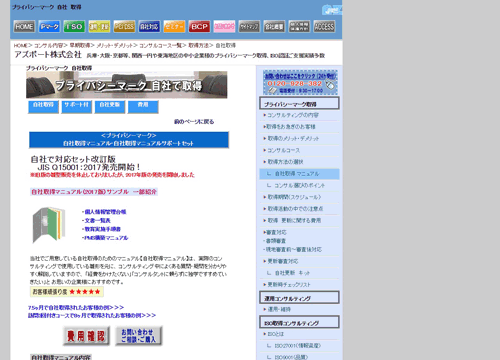Open sidebar item 取得方法の選択
This screenshot has height=360, width=500.
[x=285, y=162]
